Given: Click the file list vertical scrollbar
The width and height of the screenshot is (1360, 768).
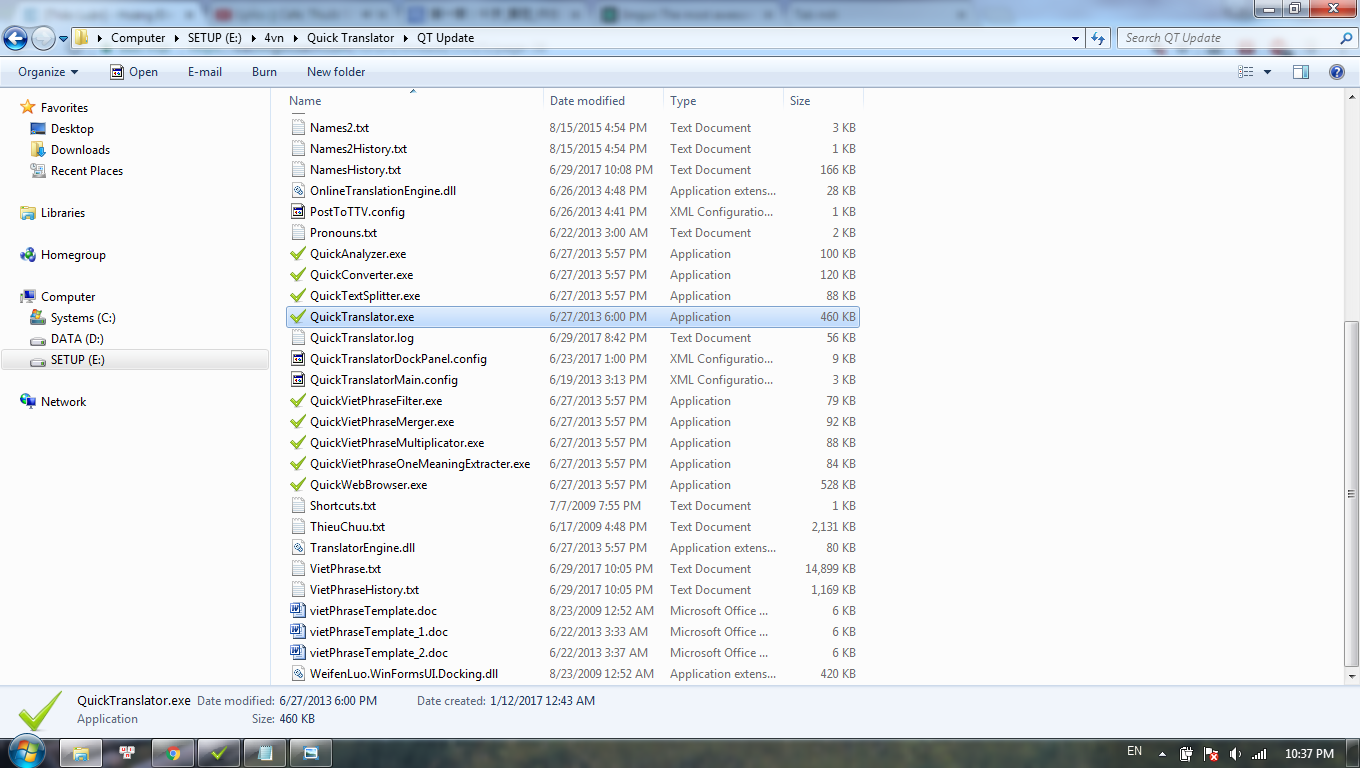Looking at the screenshot, I should point(1351,490).
